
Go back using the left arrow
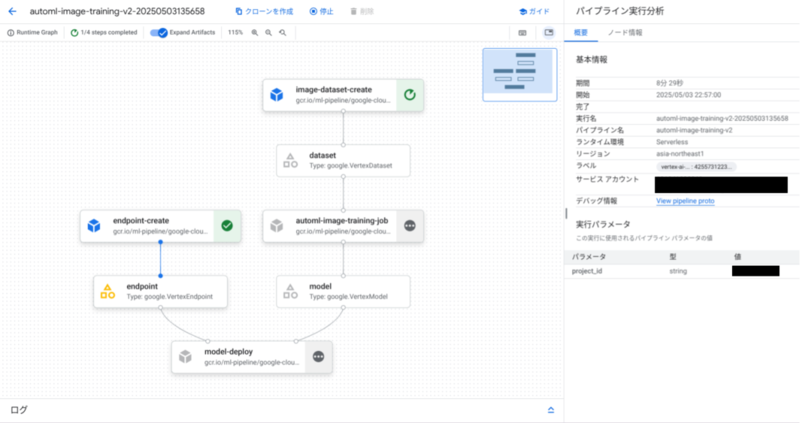pos(12,11)
